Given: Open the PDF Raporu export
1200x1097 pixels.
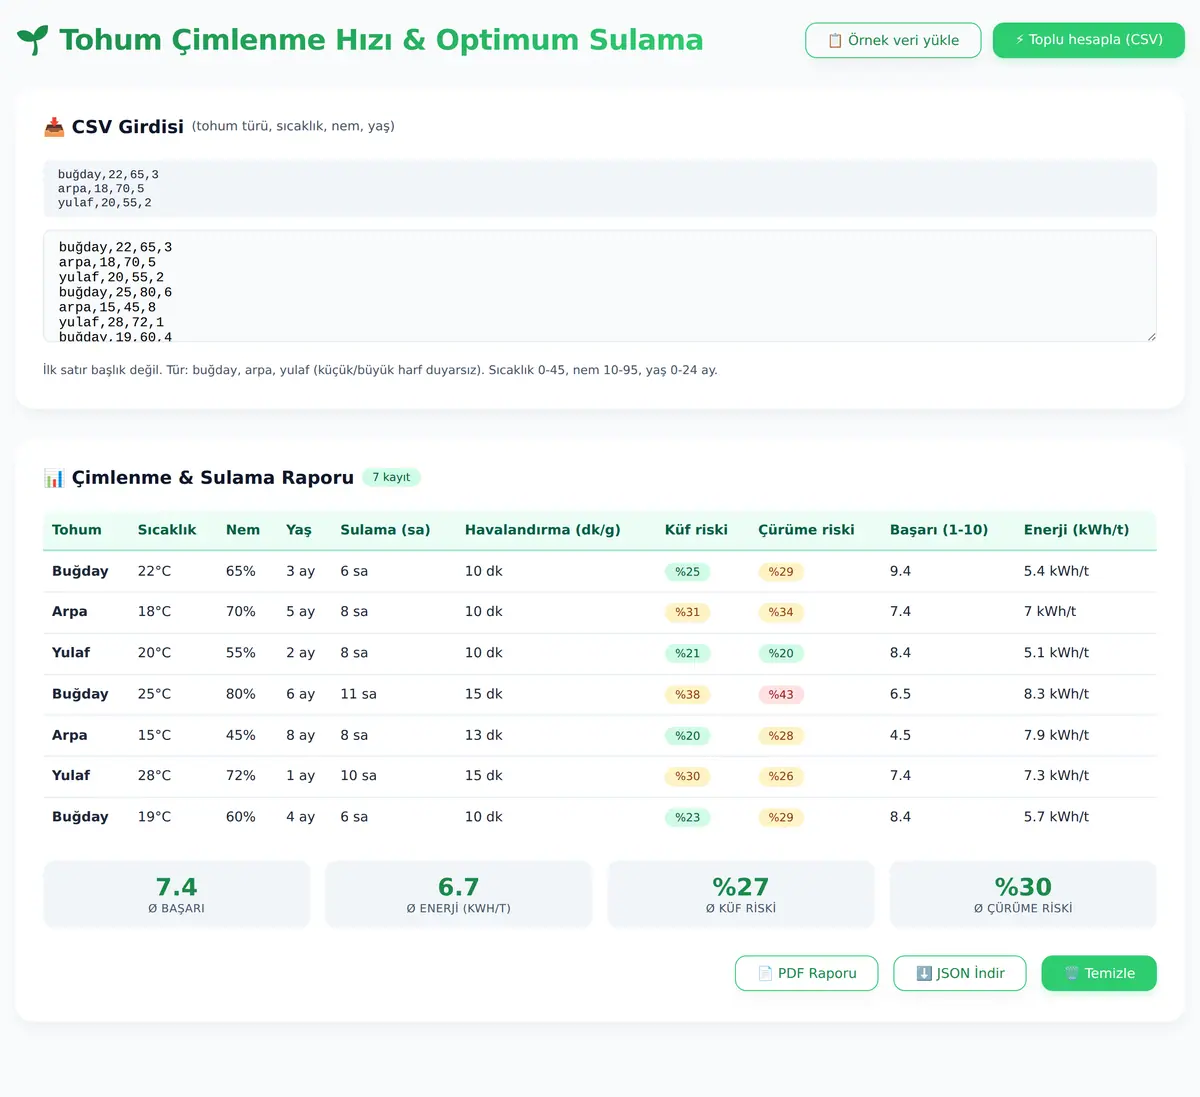Looking at the screenshot, I should coord(806,973).
